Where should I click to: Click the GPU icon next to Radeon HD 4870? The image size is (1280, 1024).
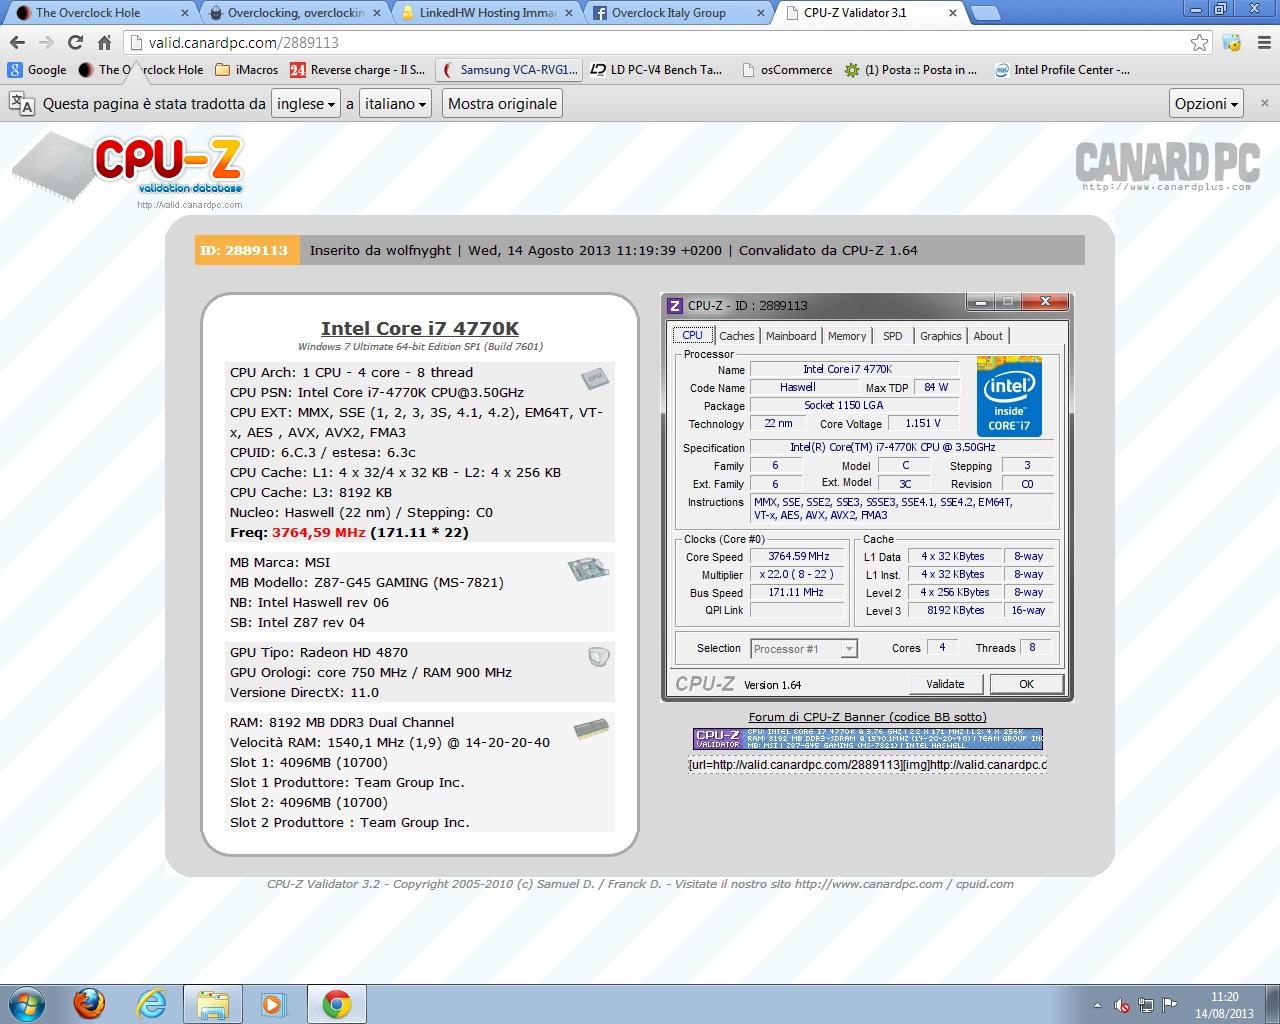pyautogui.click(x=598, y=657)
